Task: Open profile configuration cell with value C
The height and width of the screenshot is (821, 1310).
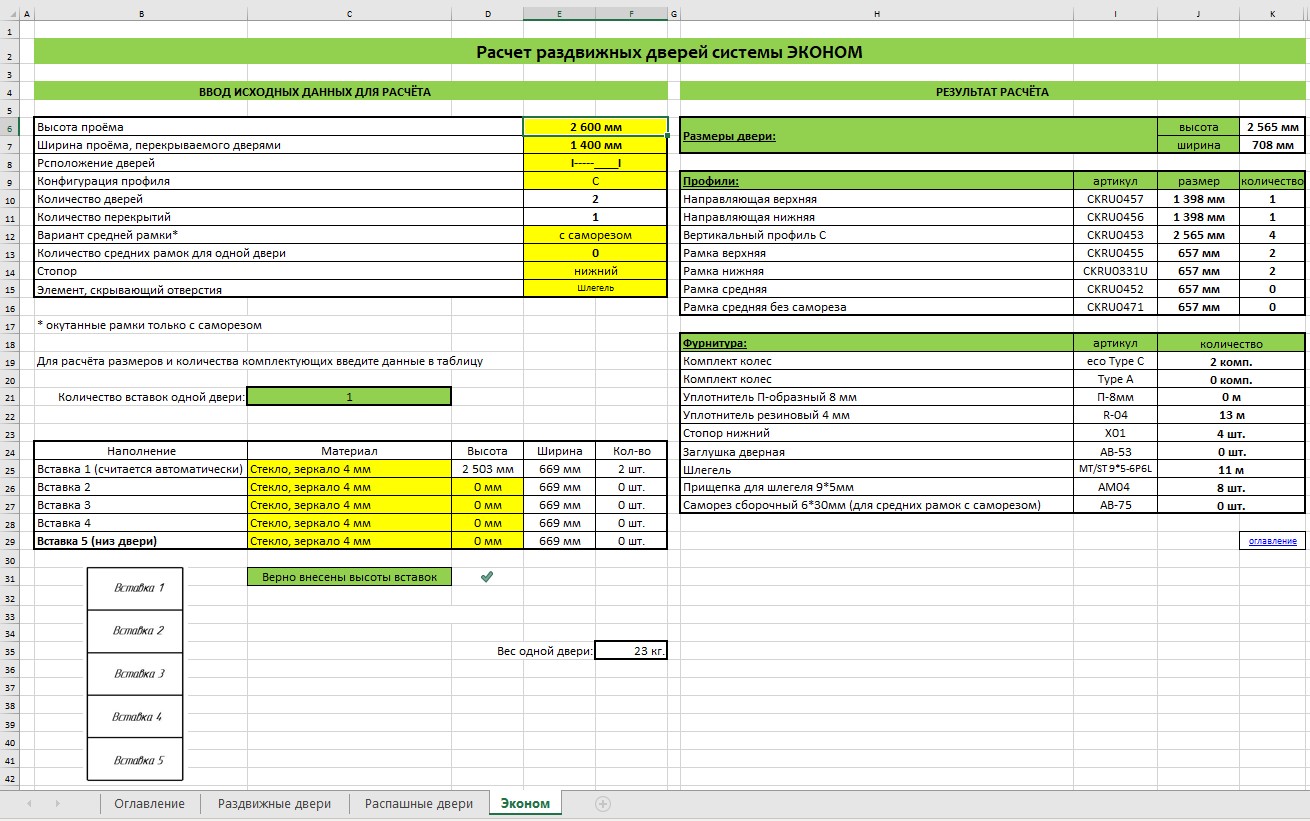Action: click(595, 181)
